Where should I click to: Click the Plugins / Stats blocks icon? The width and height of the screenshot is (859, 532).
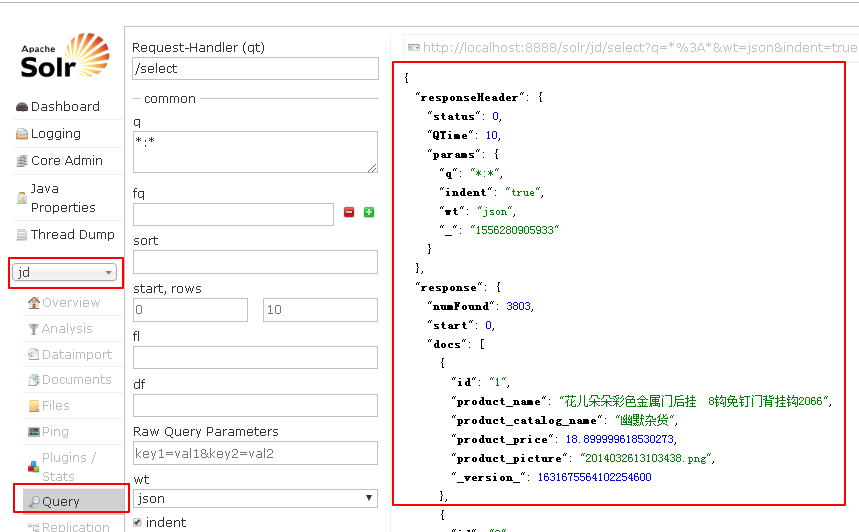tap(34, 467)
